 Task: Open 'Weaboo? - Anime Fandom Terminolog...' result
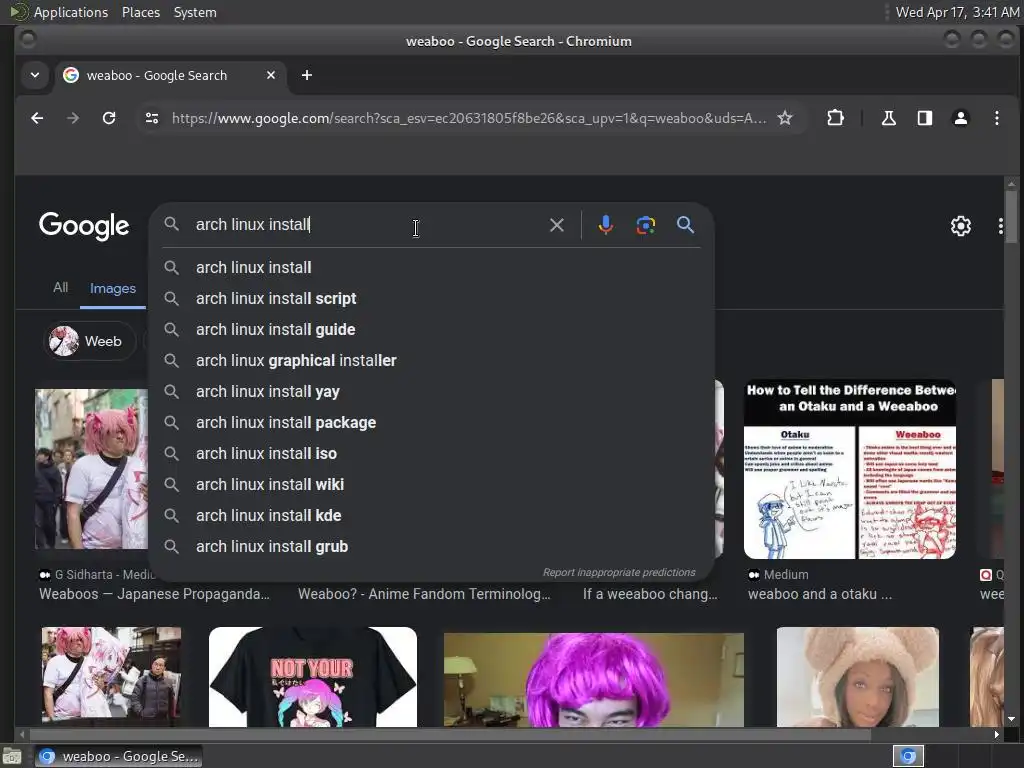click(424, 594)
